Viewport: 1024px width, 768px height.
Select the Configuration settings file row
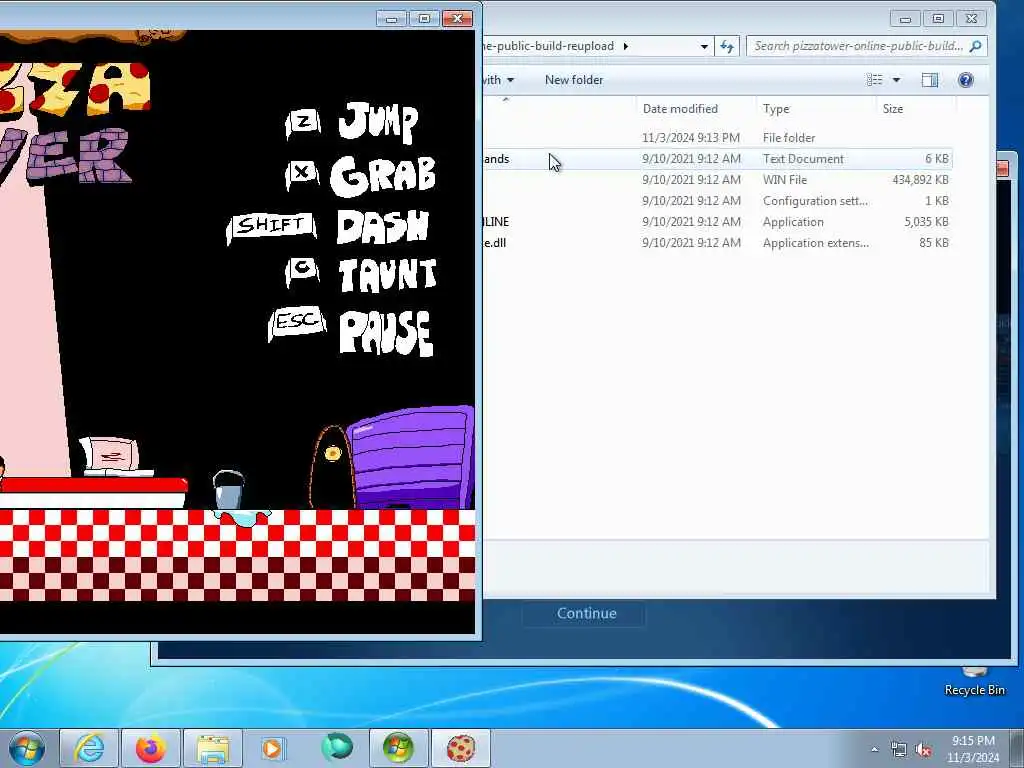pyautogui.click(x=717, y=200)
